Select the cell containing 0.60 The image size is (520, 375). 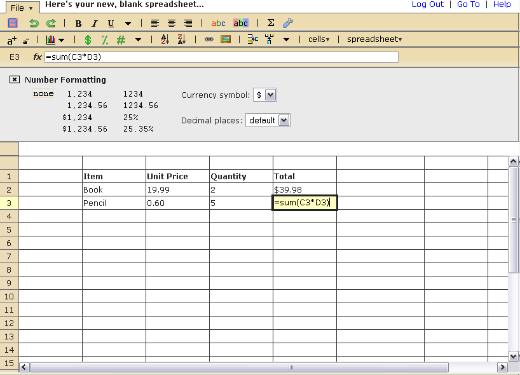pyautogui.click(x=177, y=203)
